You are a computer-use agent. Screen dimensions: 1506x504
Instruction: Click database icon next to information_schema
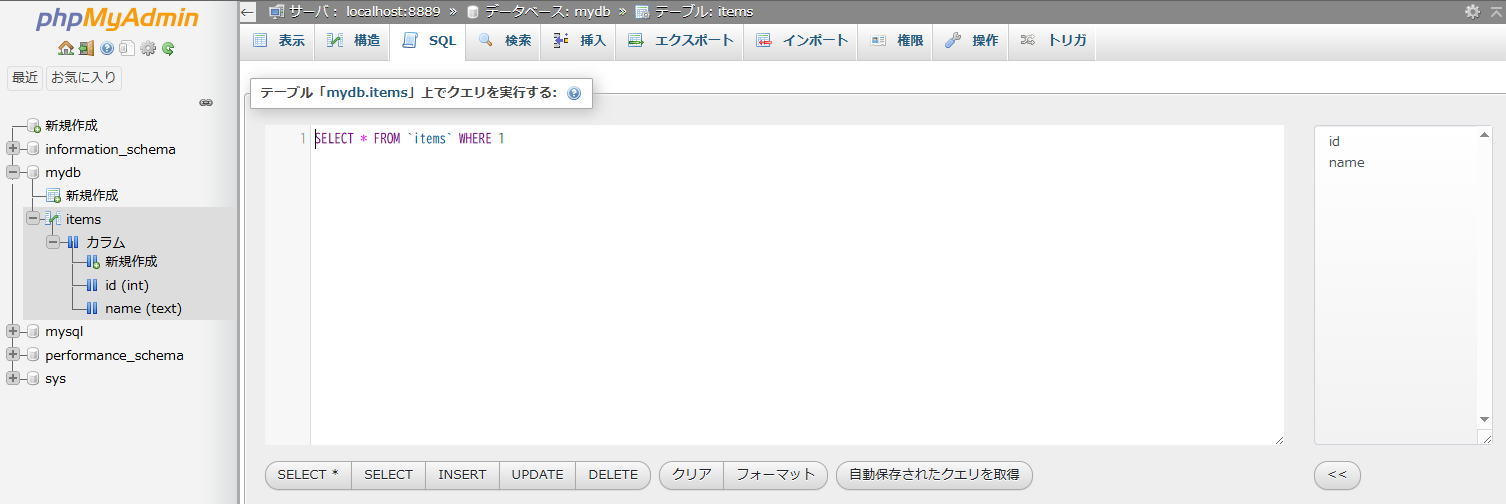(34, 149)
